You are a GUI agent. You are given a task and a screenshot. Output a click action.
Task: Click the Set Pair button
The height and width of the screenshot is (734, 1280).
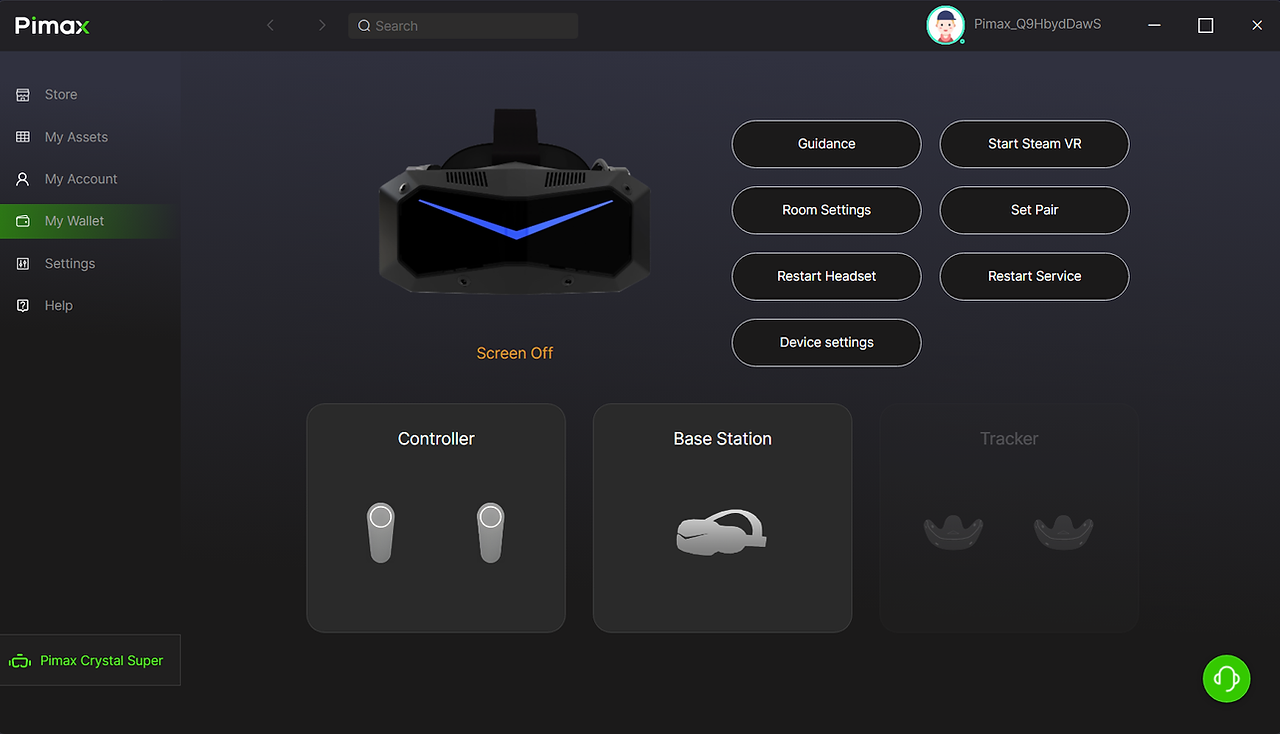coord(1034,210)
